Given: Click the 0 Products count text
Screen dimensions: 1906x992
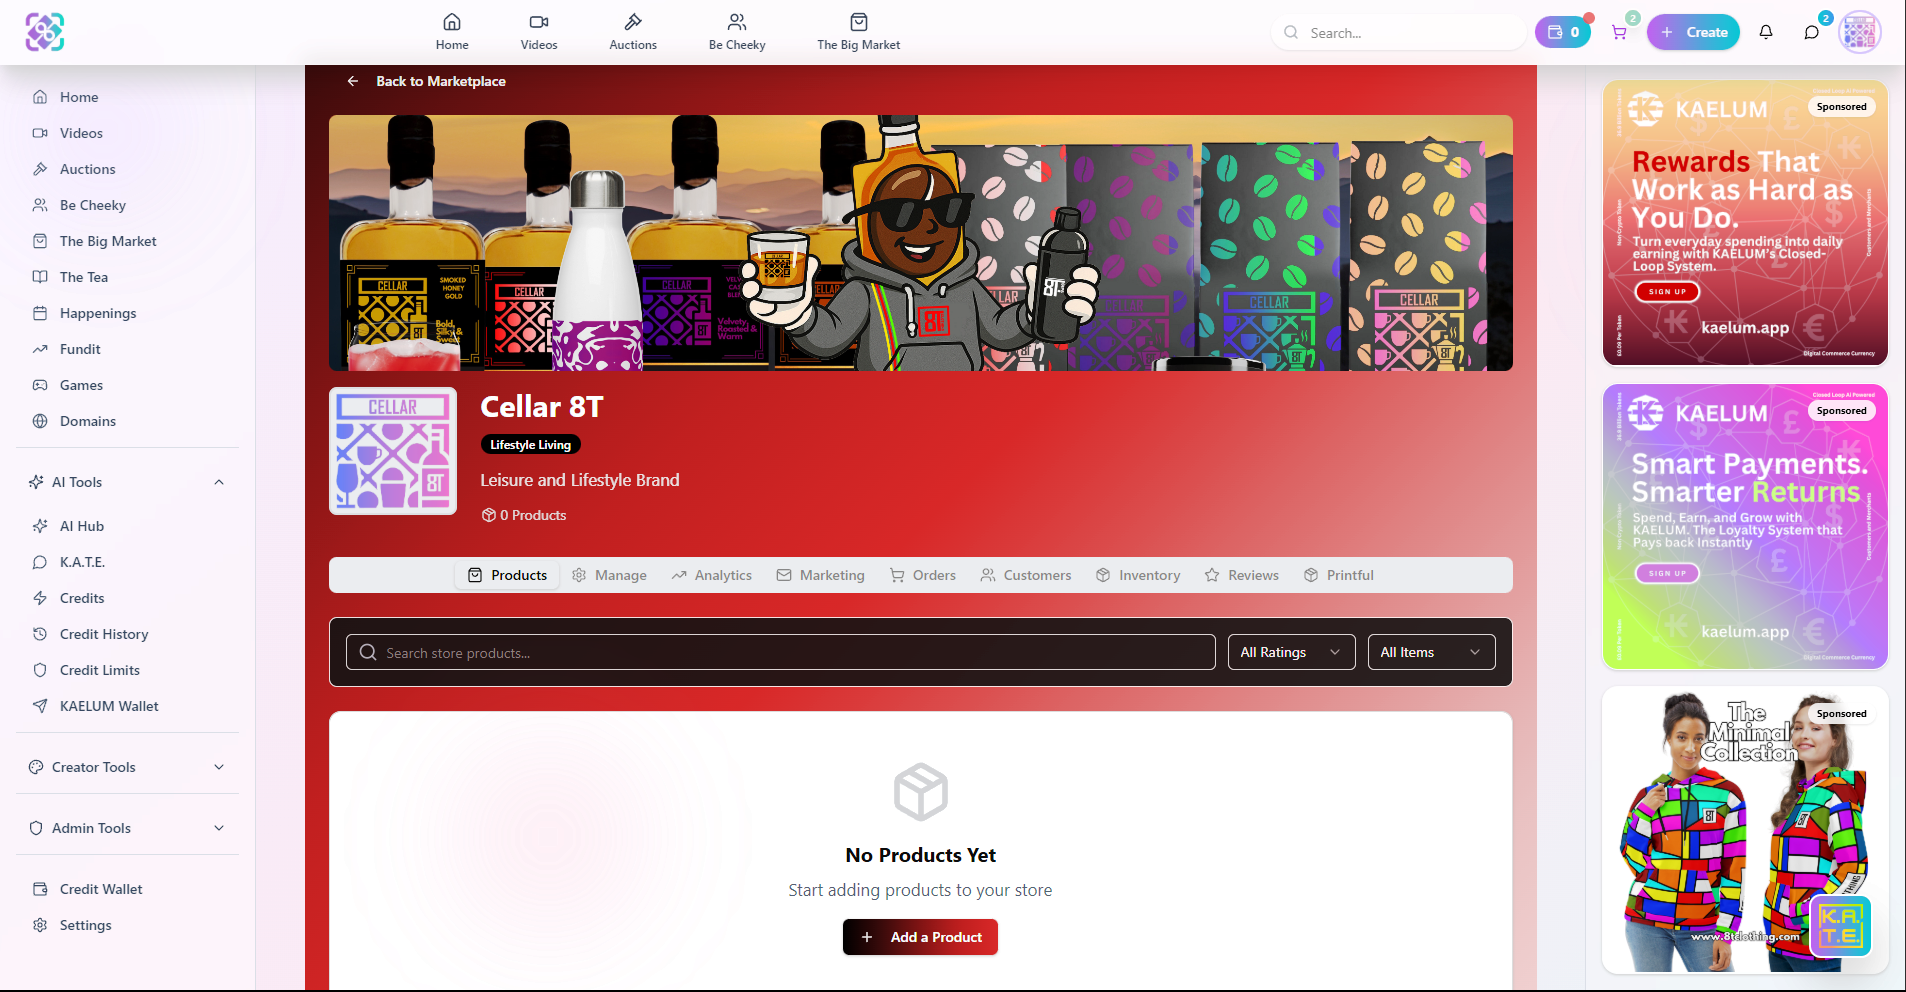Looking at the screenshot, I should [524, 515].
